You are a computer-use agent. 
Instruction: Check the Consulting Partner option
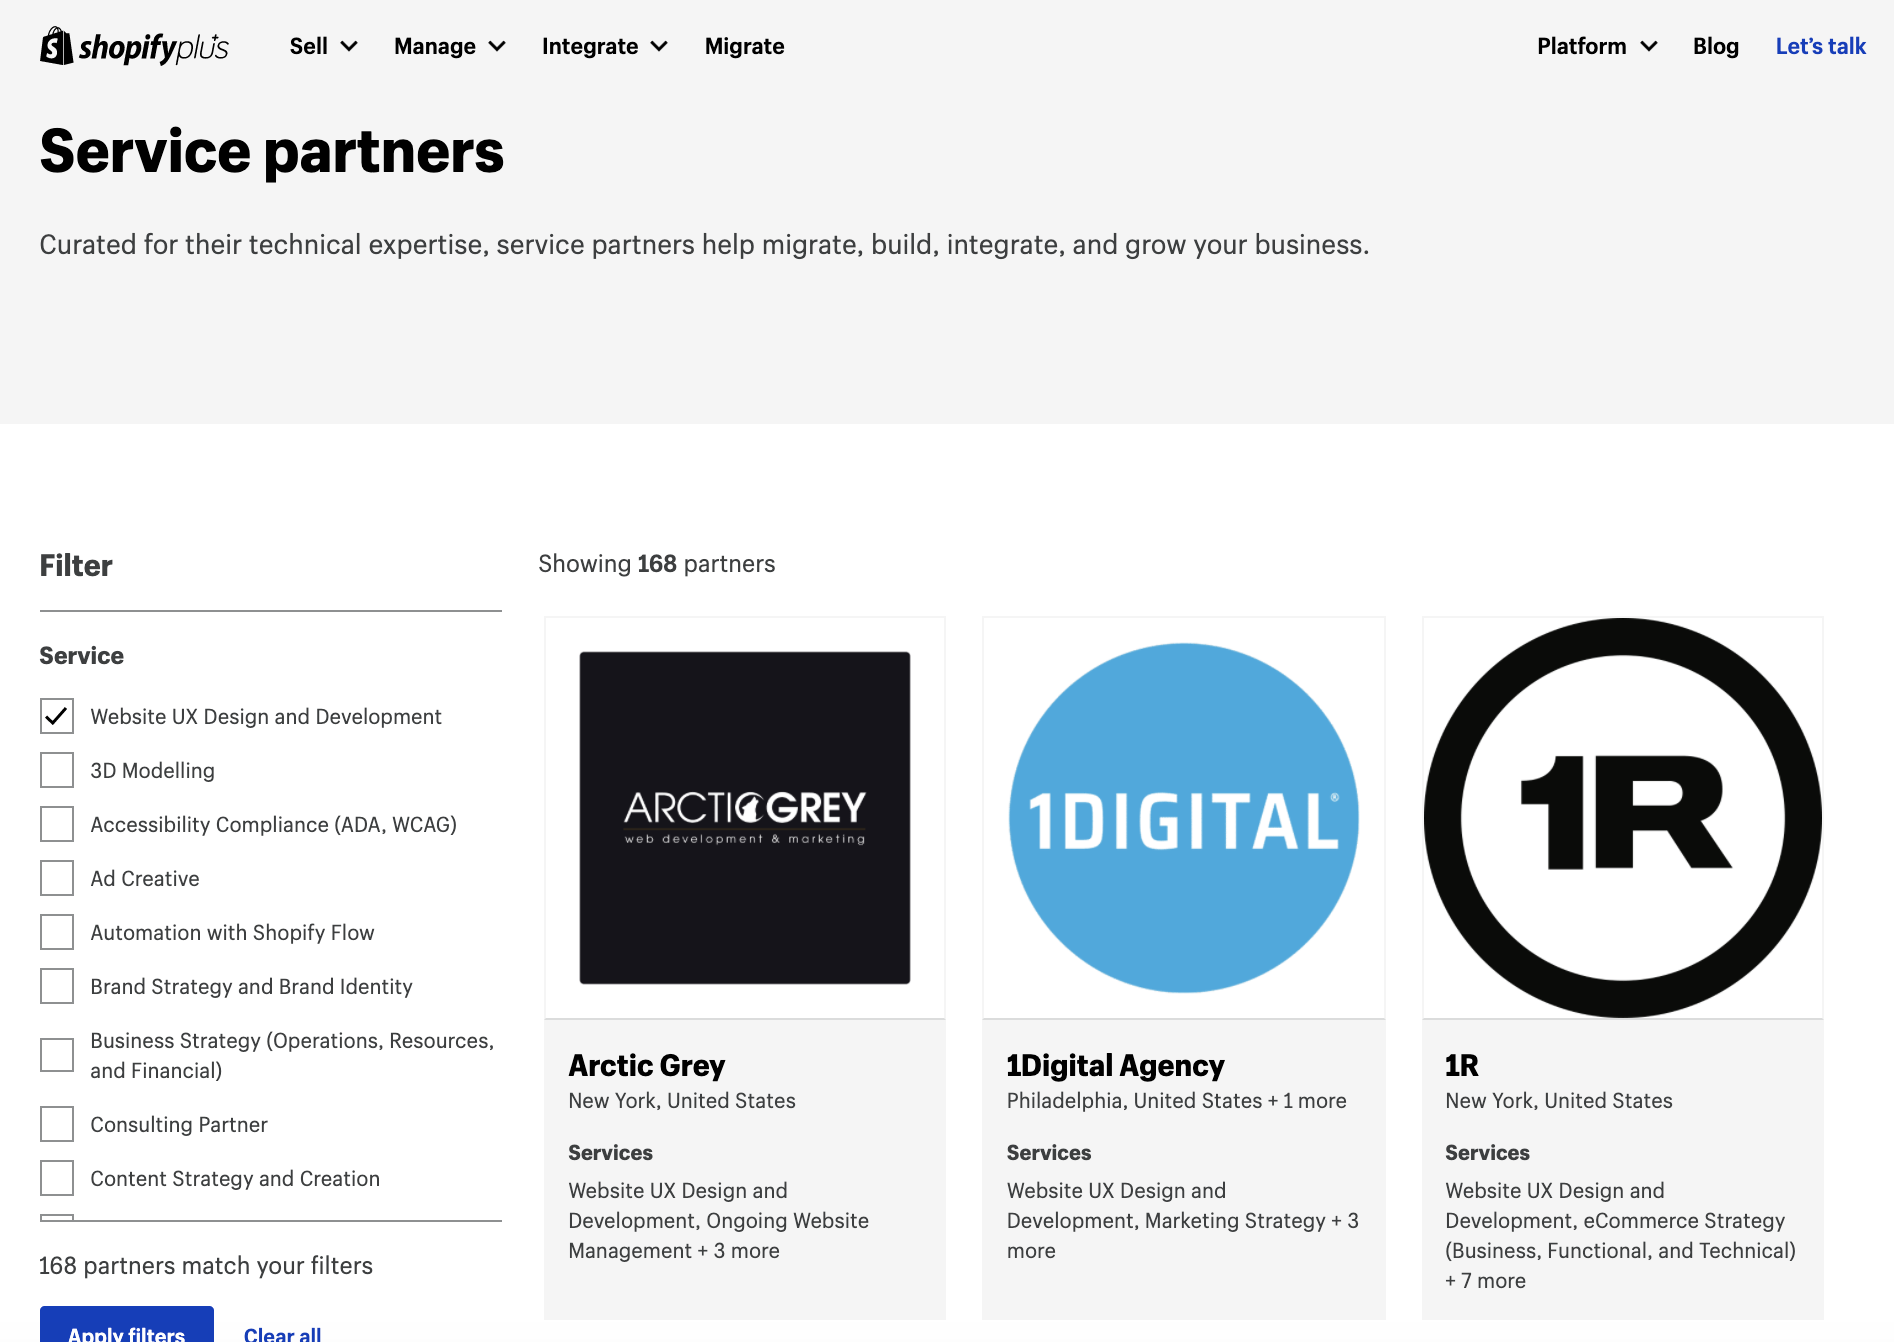pyautogui.click(x=57, y=1124)
